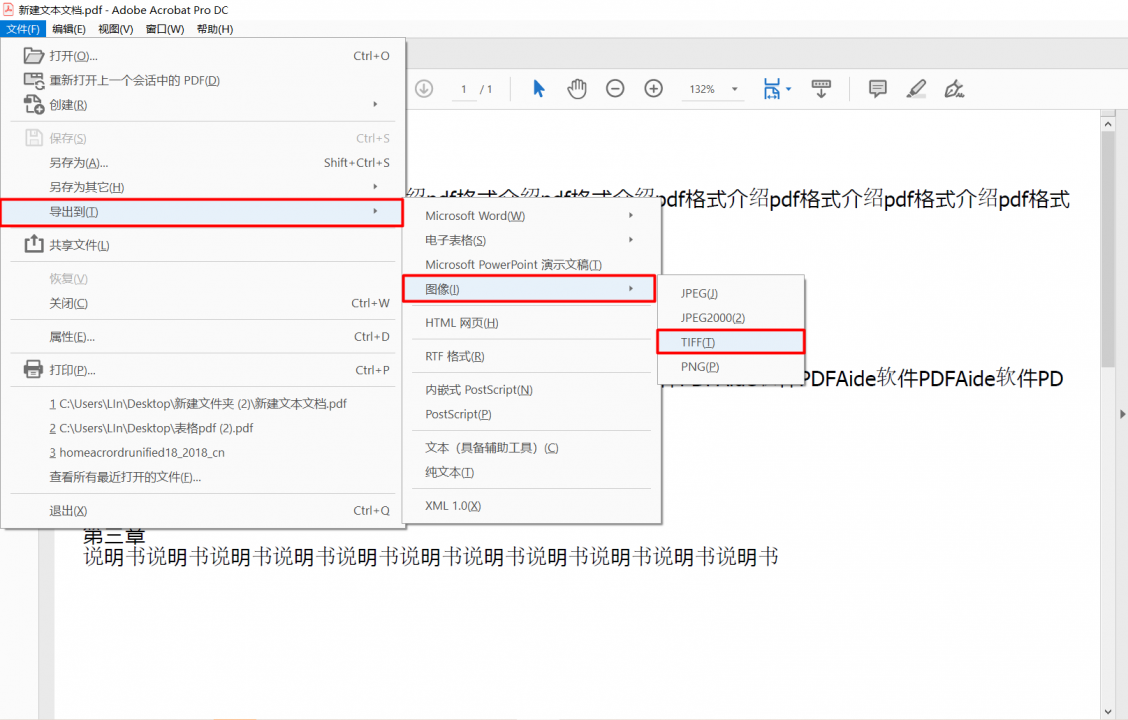Select 共享文件(L) menu entry
Screen dimensions: 1128x720
pos(204,245)
